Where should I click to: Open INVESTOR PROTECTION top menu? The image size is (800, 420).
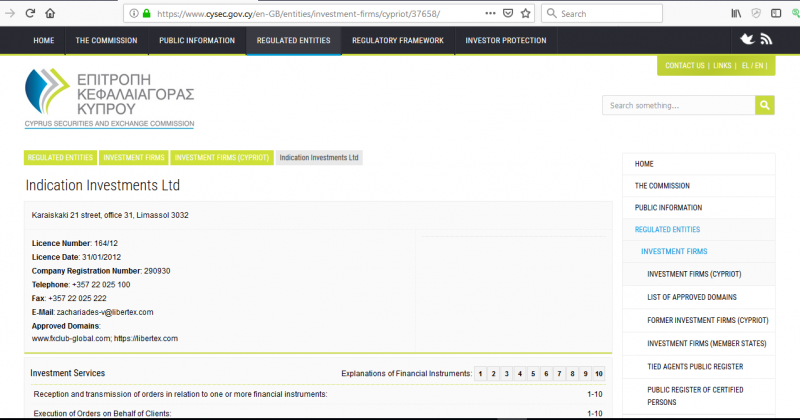506,40
